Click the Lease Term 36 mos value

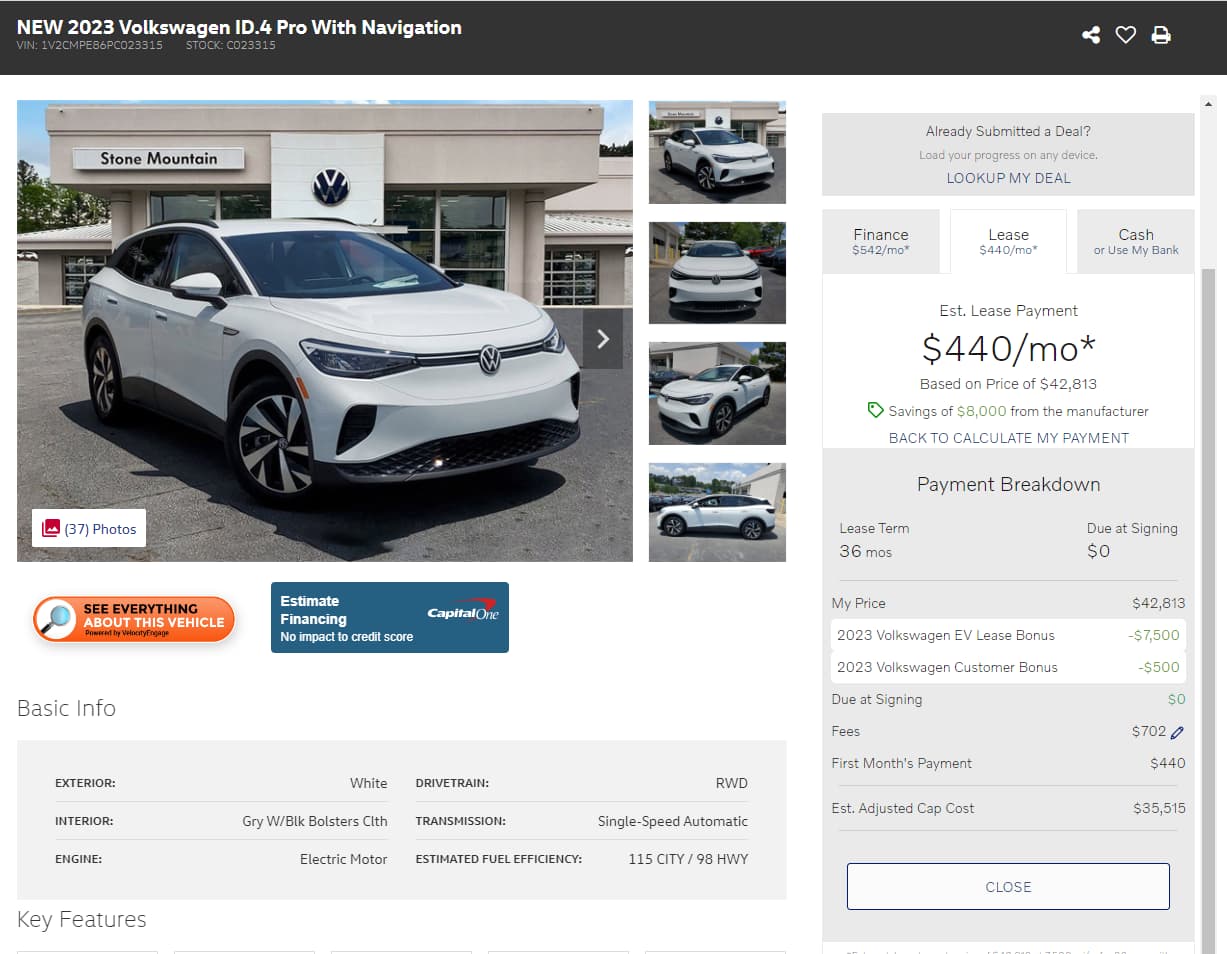866,551
